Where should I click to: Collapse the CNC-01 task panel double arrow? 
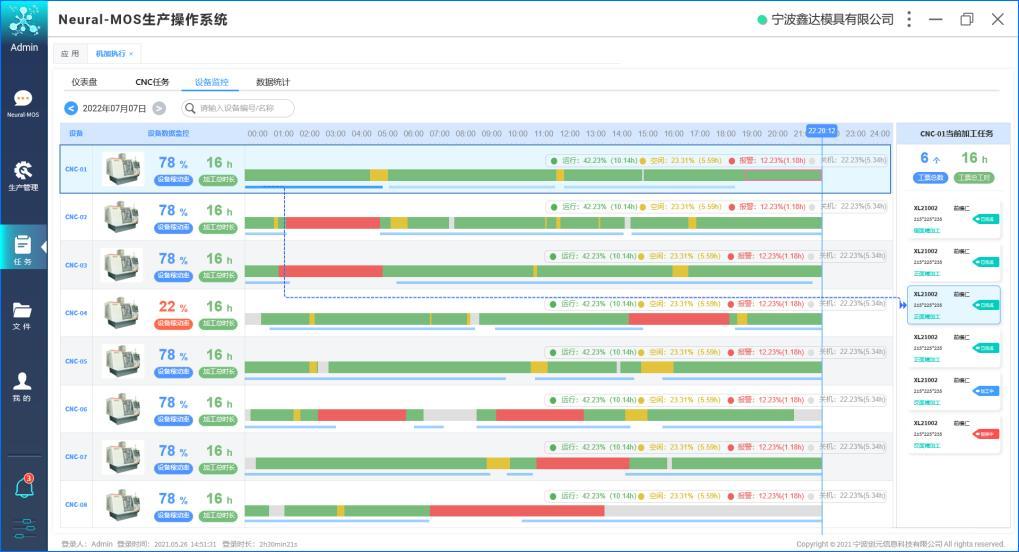coord(903,306)
